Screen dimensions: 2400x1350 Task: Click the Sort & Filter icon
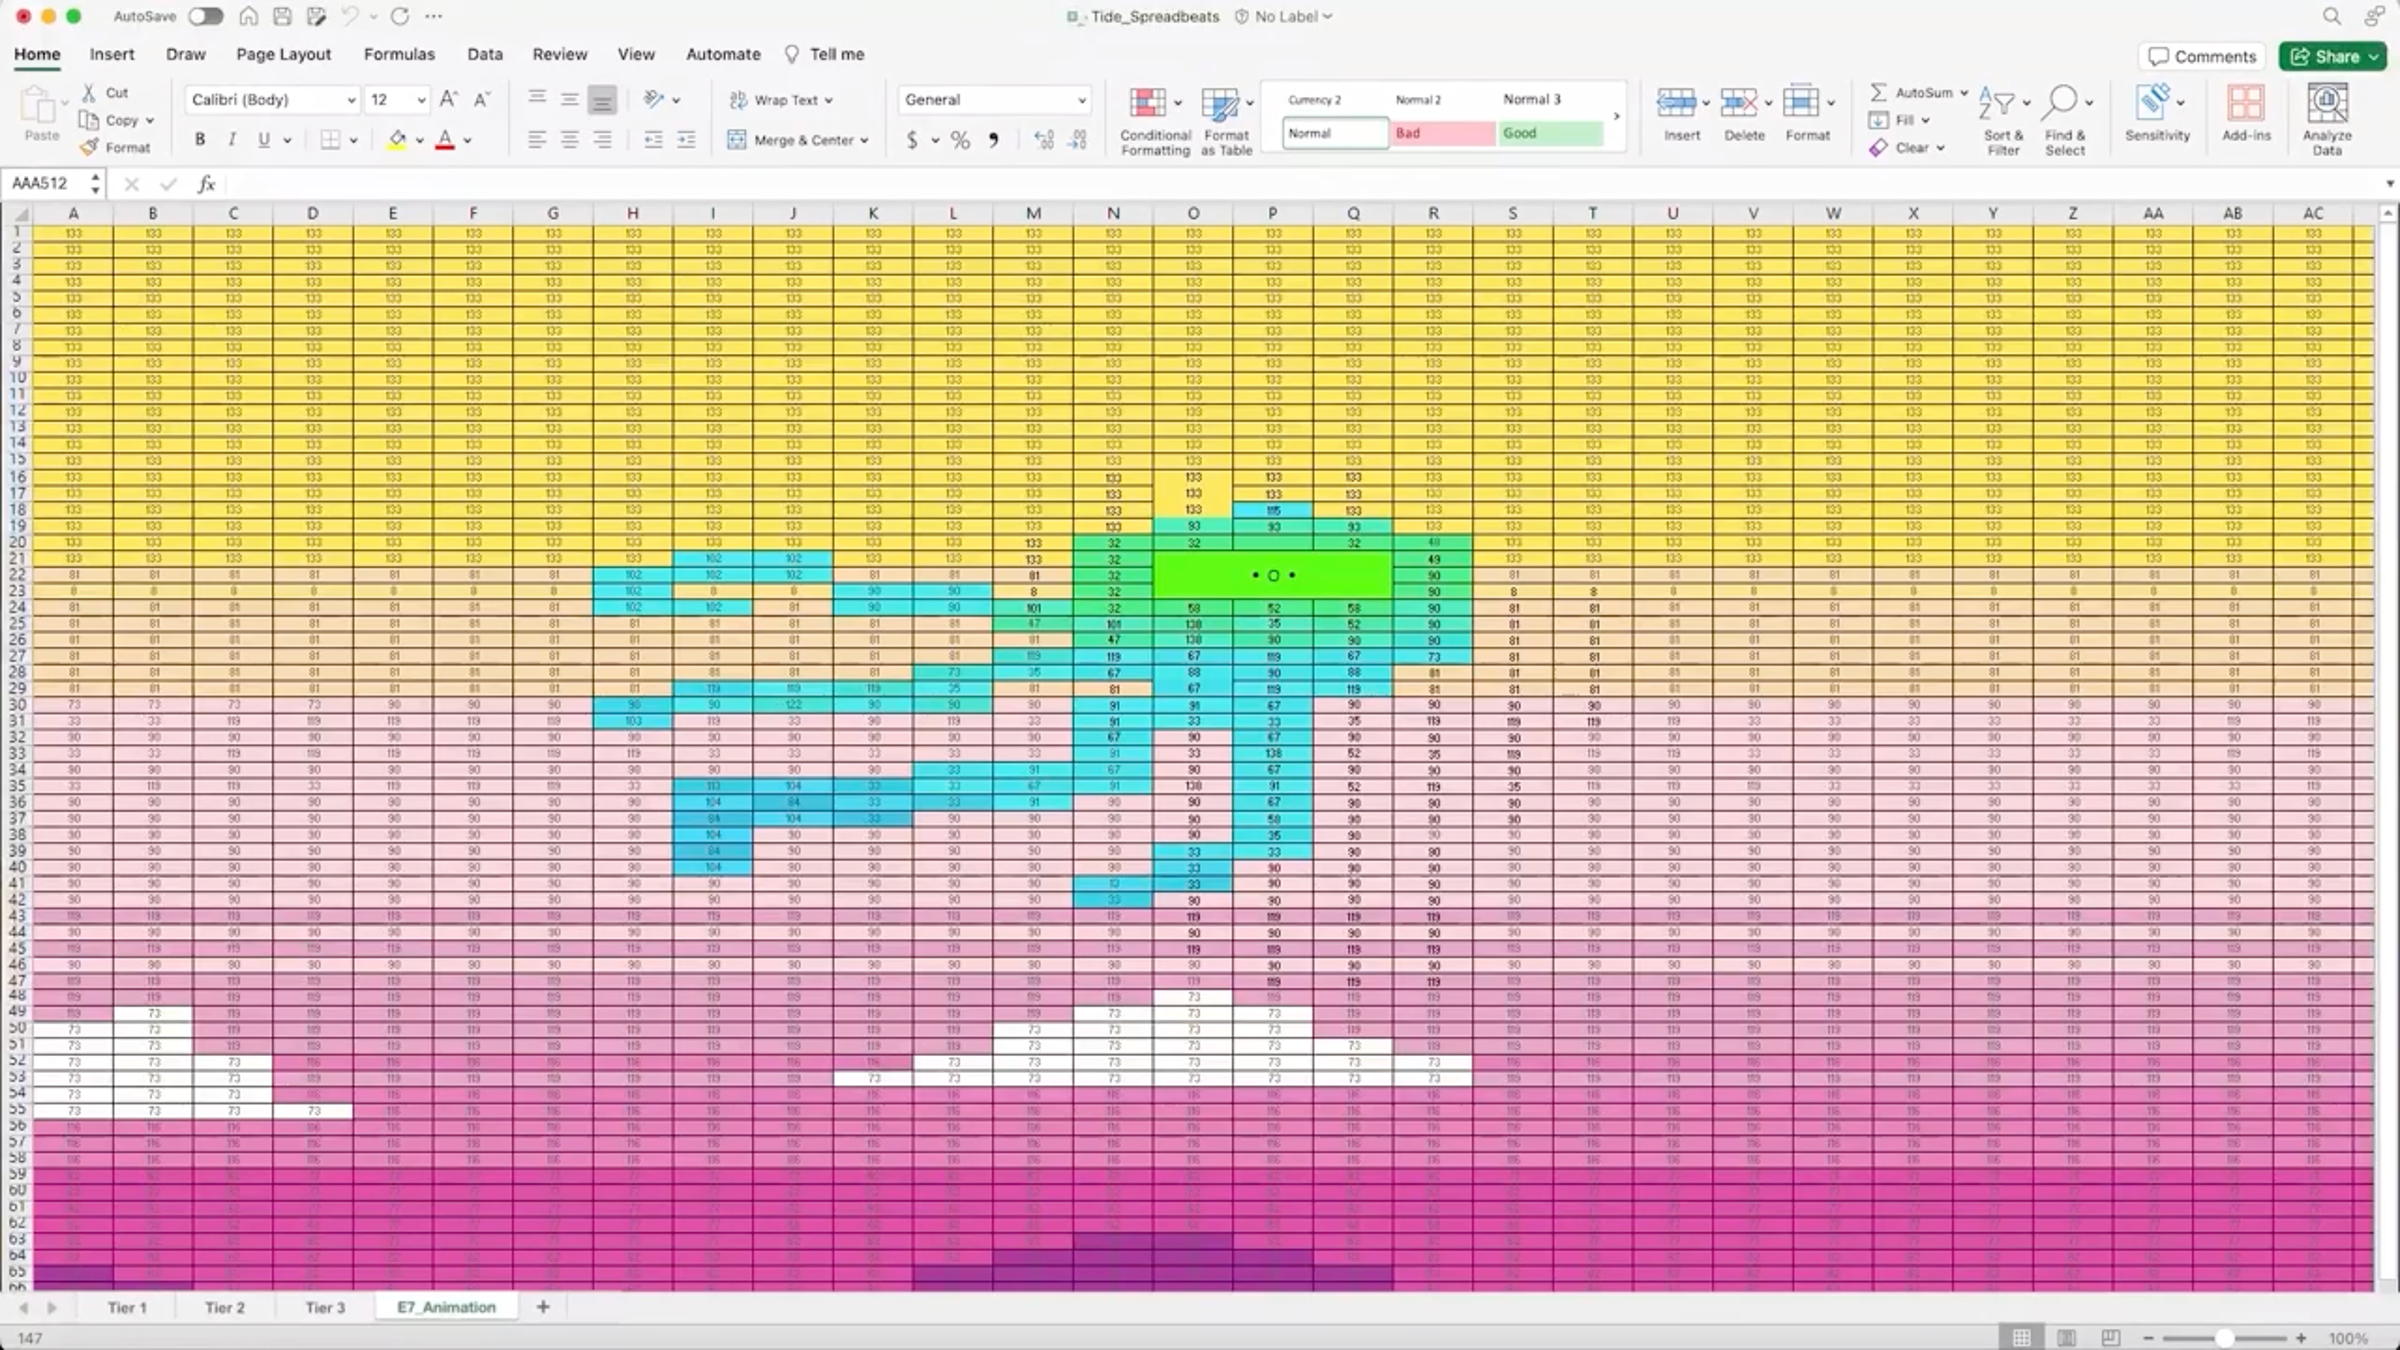pyautogui.click(x=1997, y=103)
